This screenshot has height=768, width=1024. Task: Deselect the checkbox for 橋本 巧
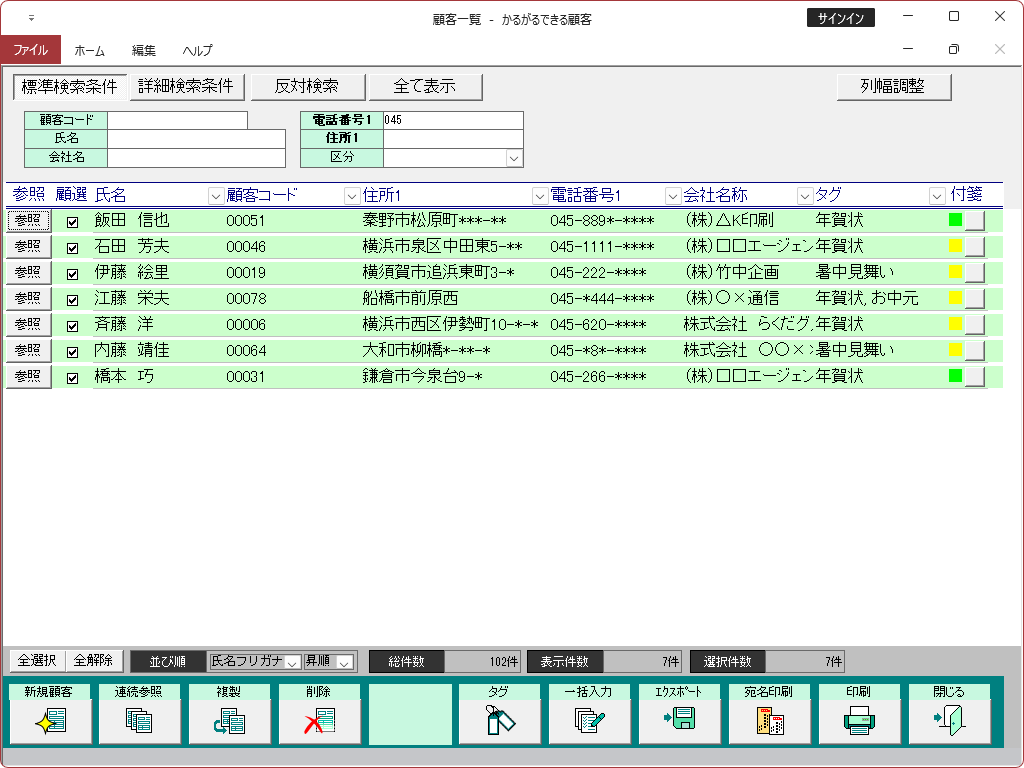(72, 378)
